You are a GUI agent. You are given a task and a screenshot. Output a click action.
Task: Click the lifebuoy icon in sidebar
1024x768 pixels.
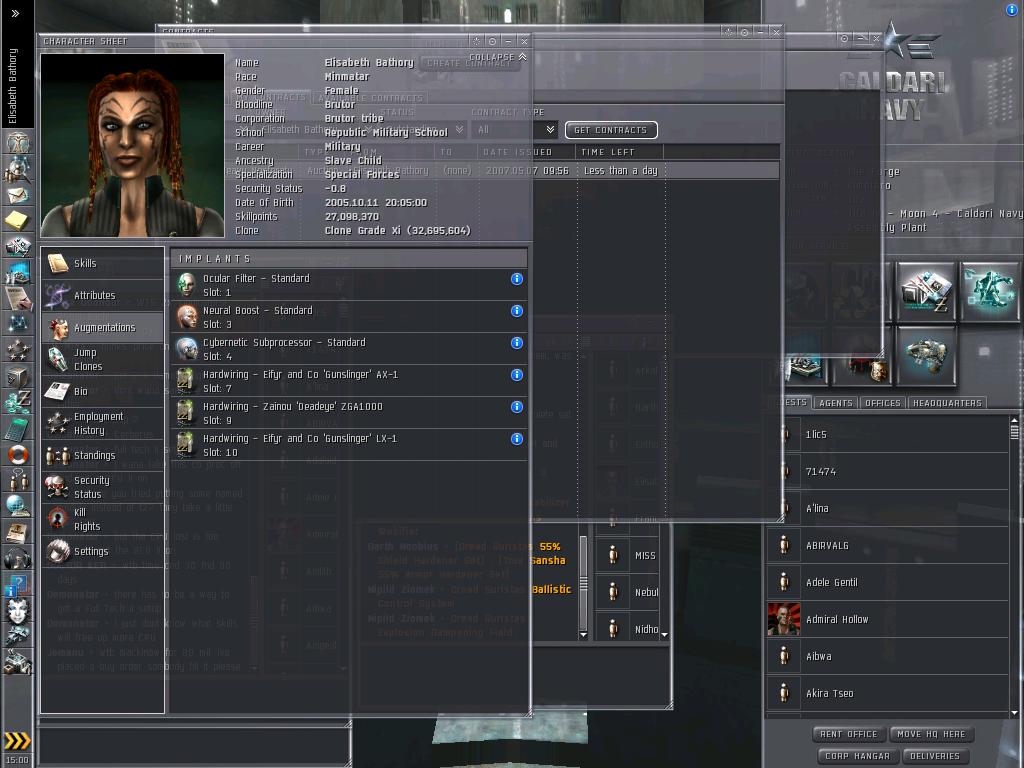tap(18, 455)
